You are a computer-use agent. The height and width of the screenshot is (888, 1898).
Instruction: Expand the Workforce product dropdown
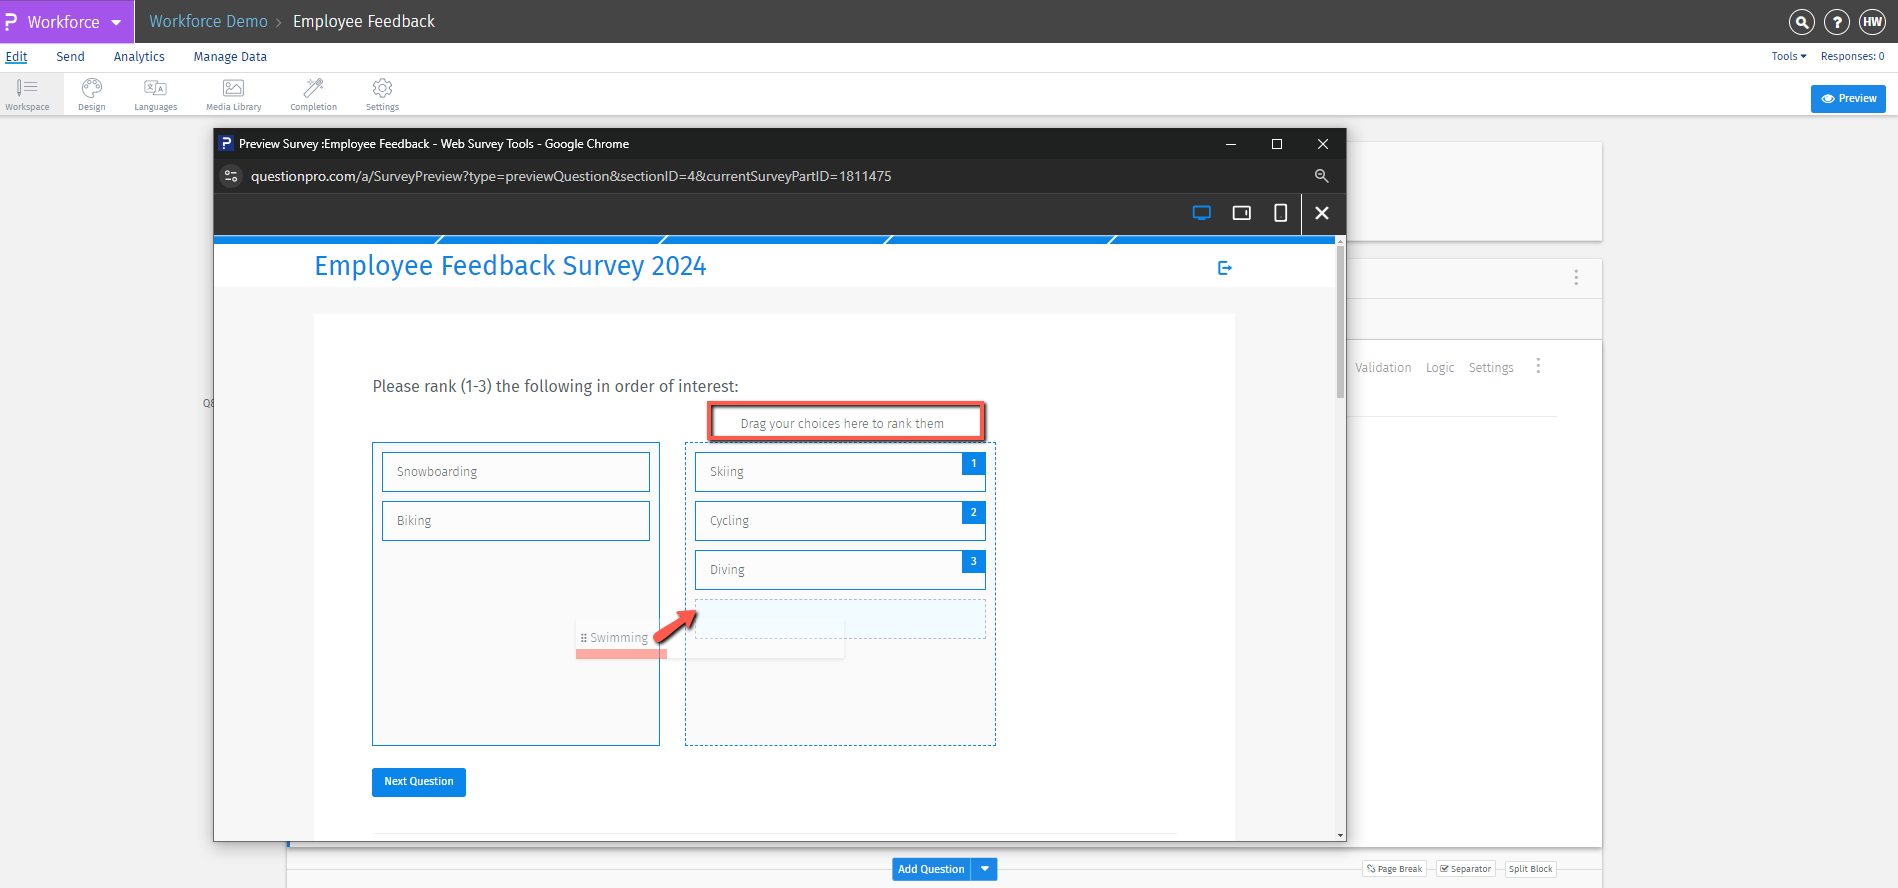116,22
